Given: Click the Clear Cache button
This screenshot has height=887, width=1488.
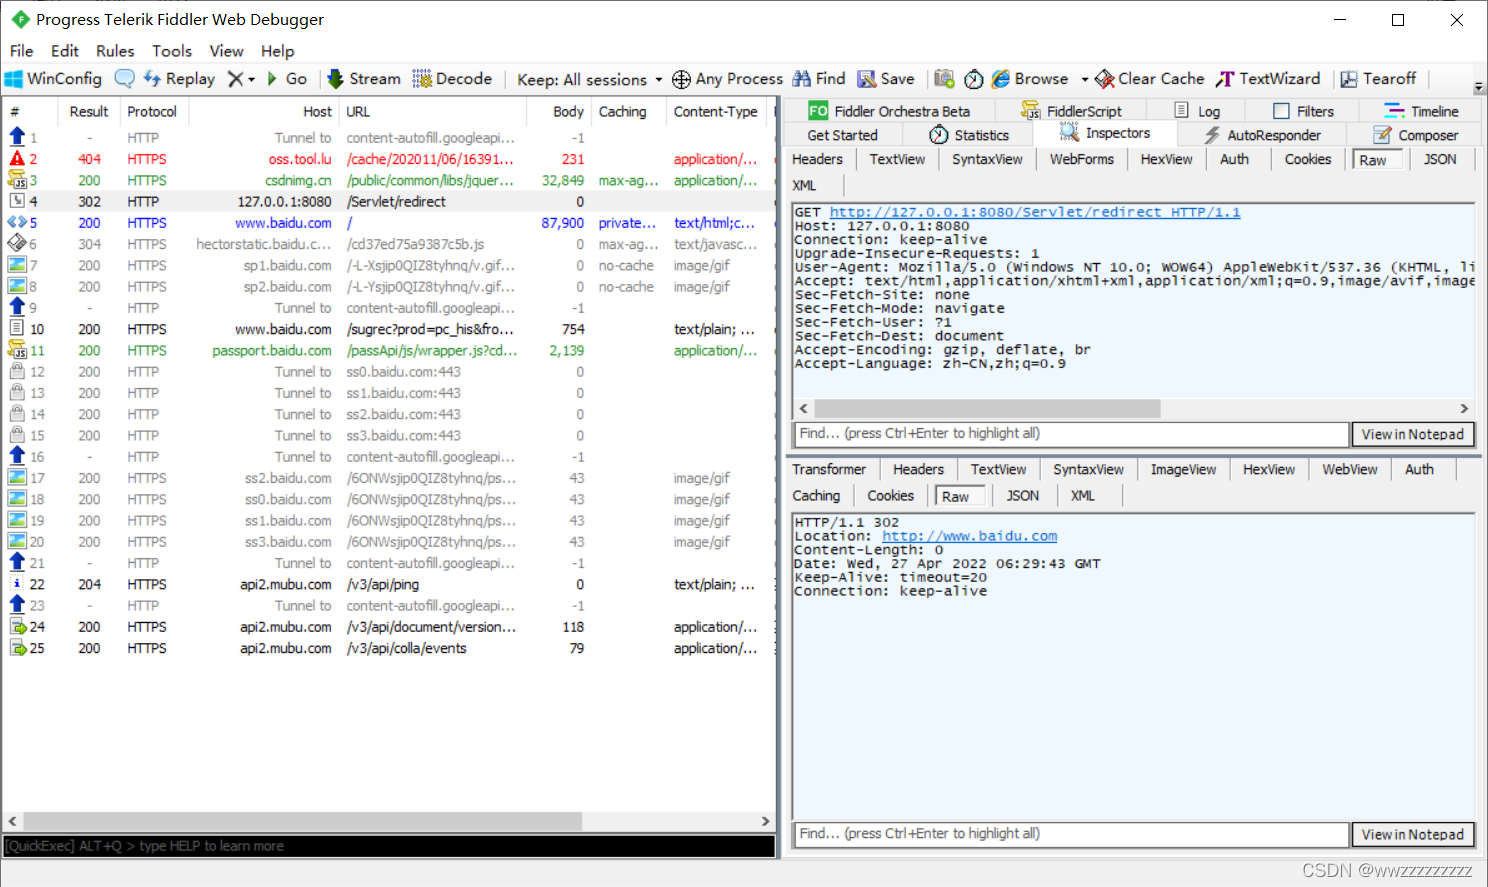Looking at the screenshot, I should (x=1150, y=79).
